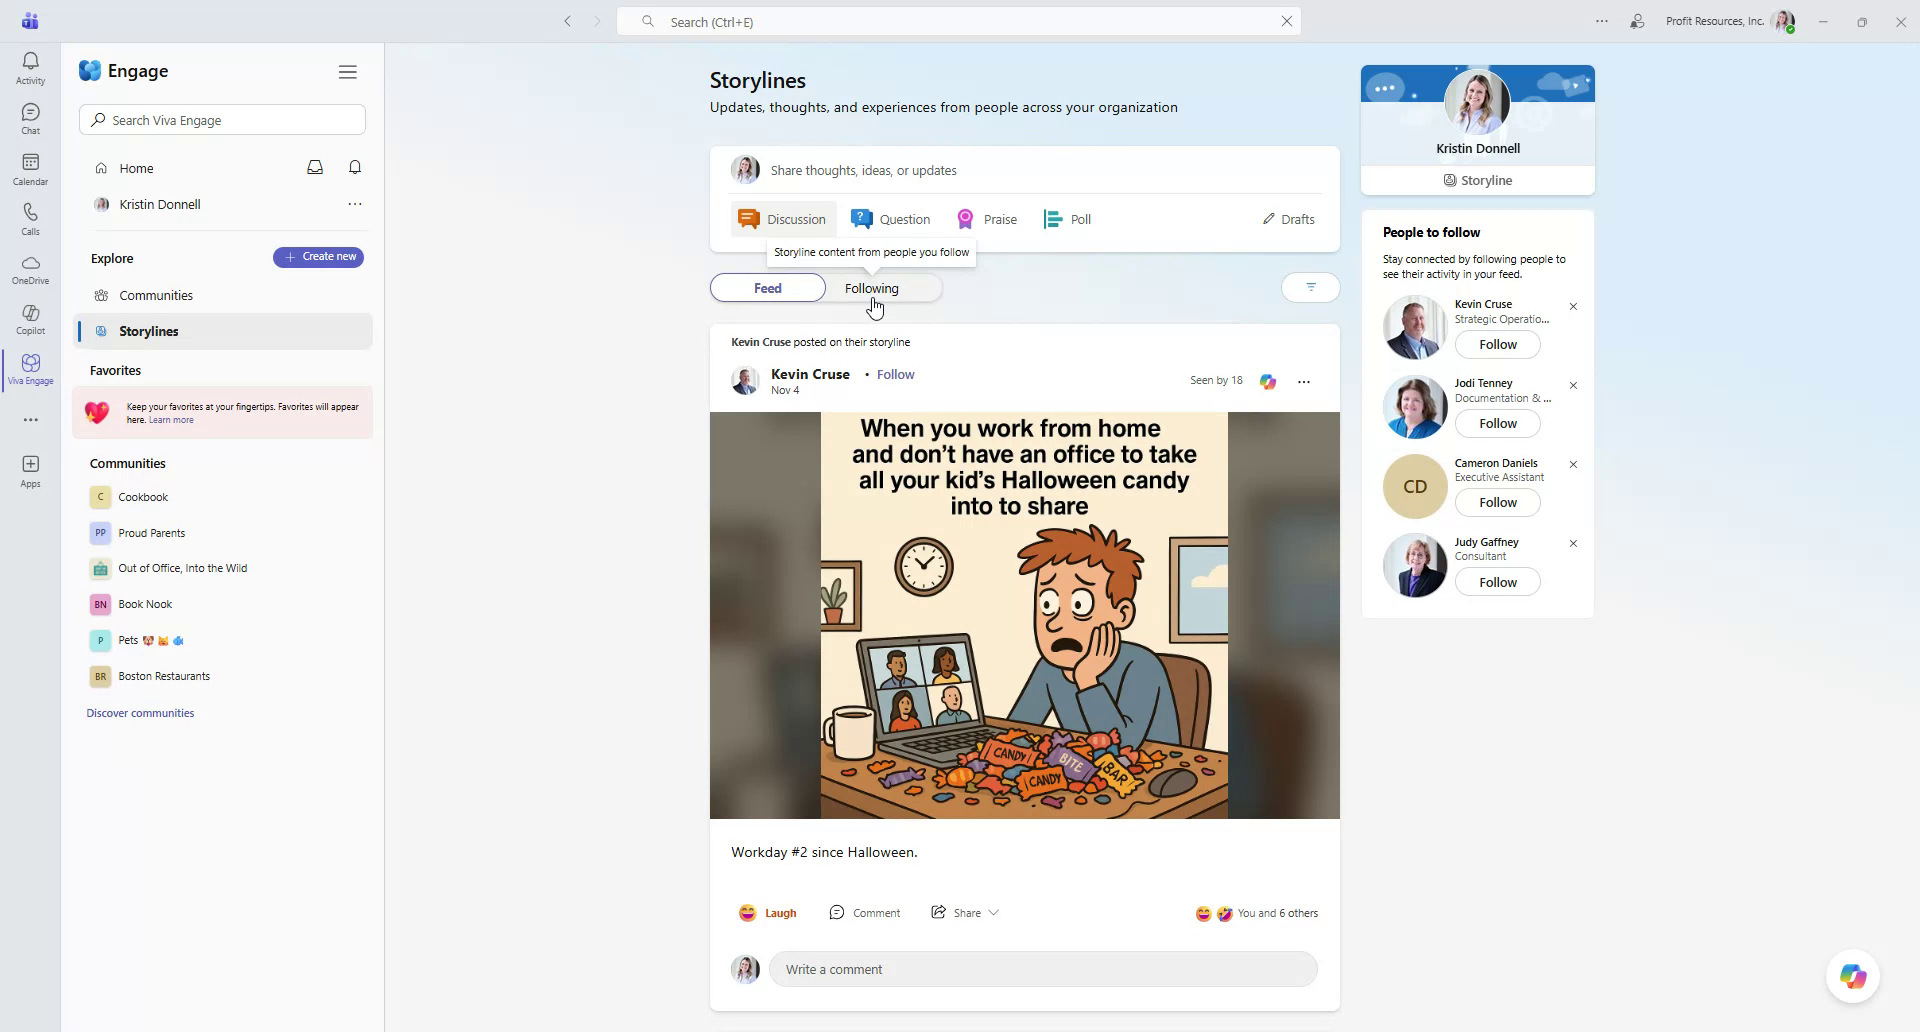This screenshot has width=1920, height=1032.
Task: Click the Create new button
Action: tap(318, 257)
